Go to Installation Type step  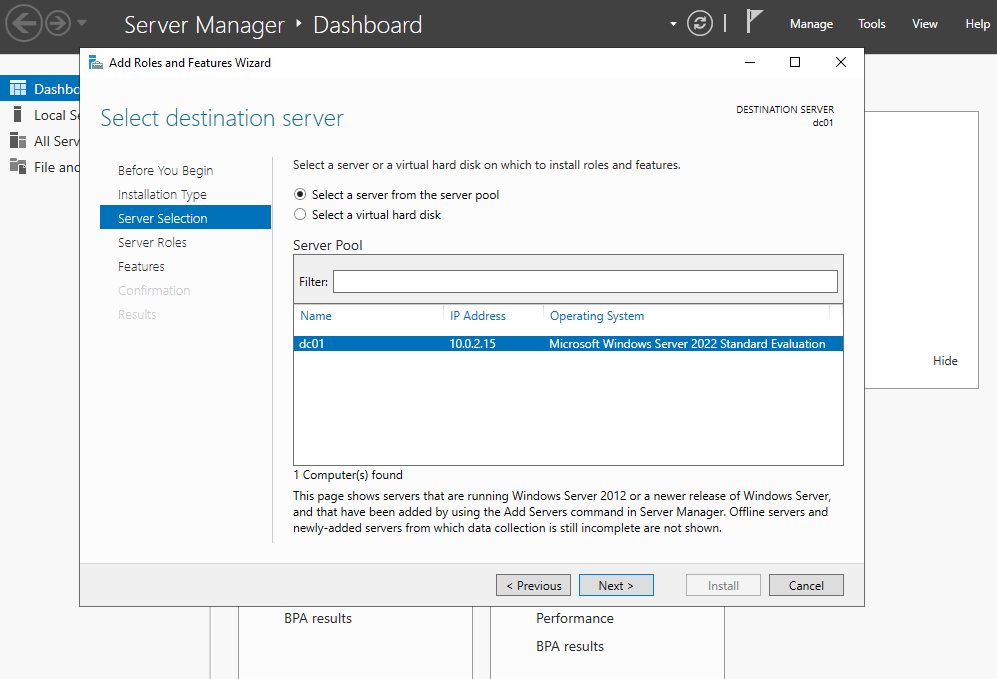point(162,195)
